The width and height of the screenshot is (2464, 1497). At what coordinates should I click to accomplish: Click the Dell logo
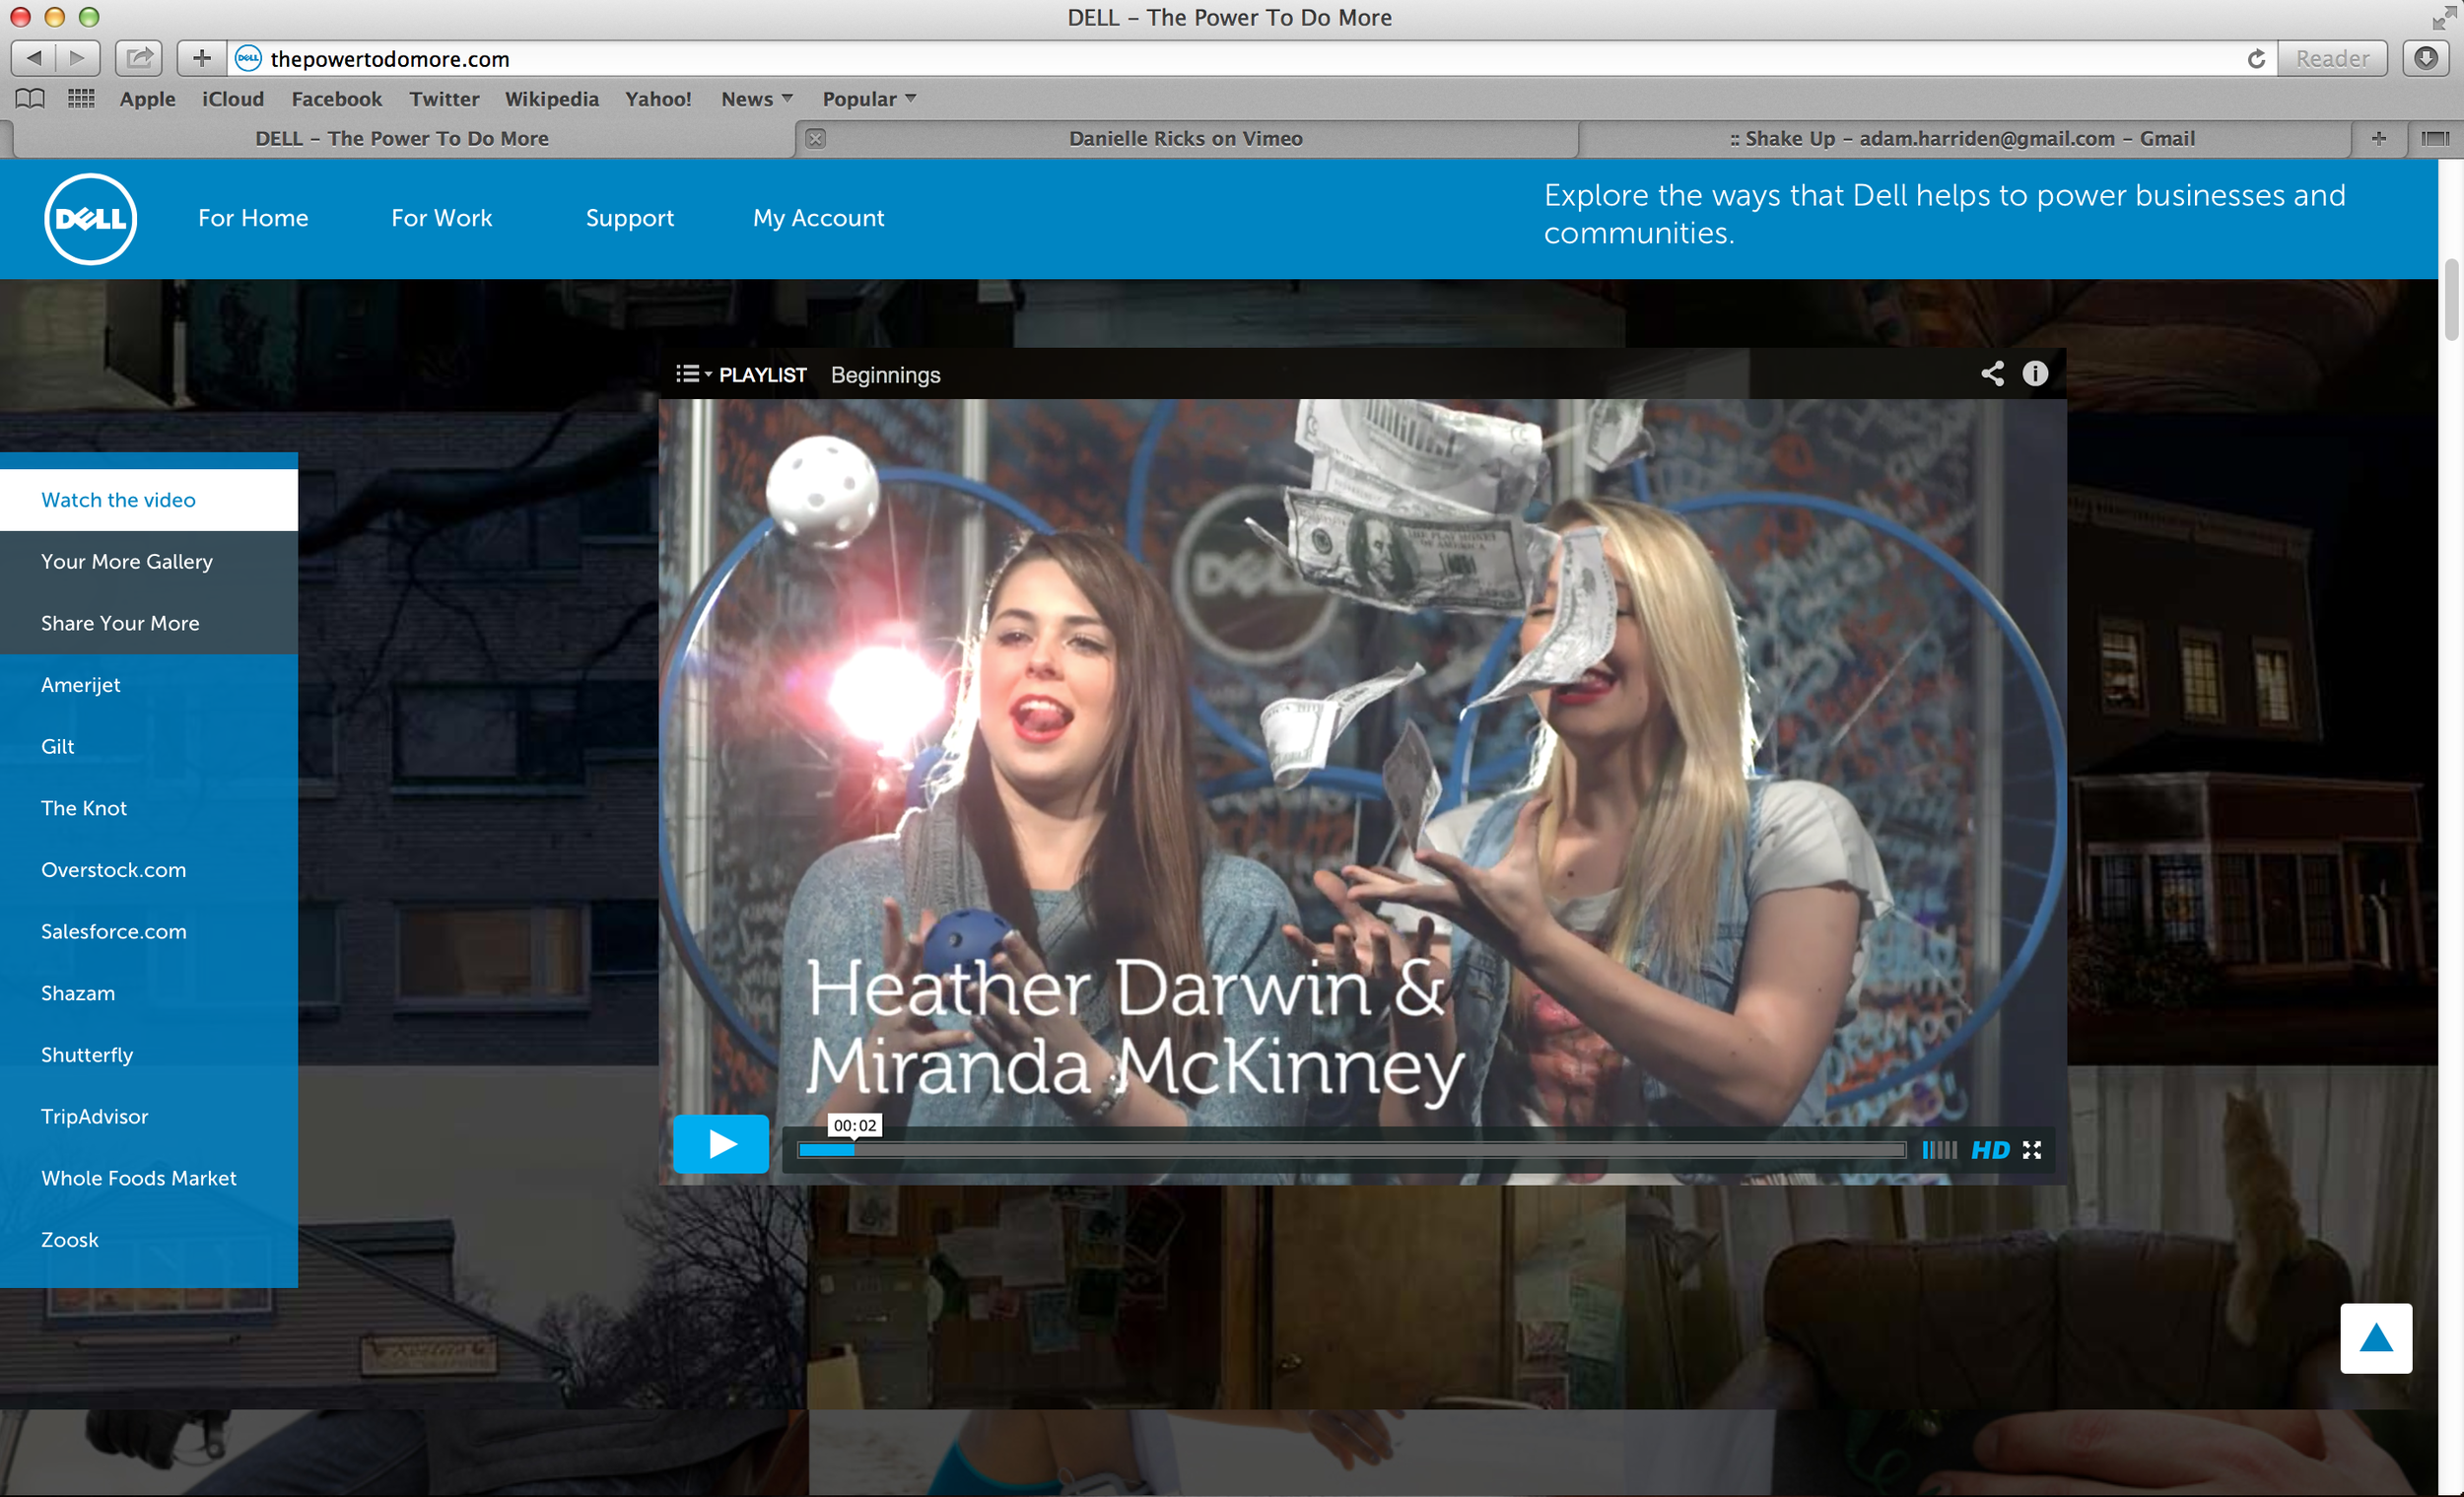point(91,219)
